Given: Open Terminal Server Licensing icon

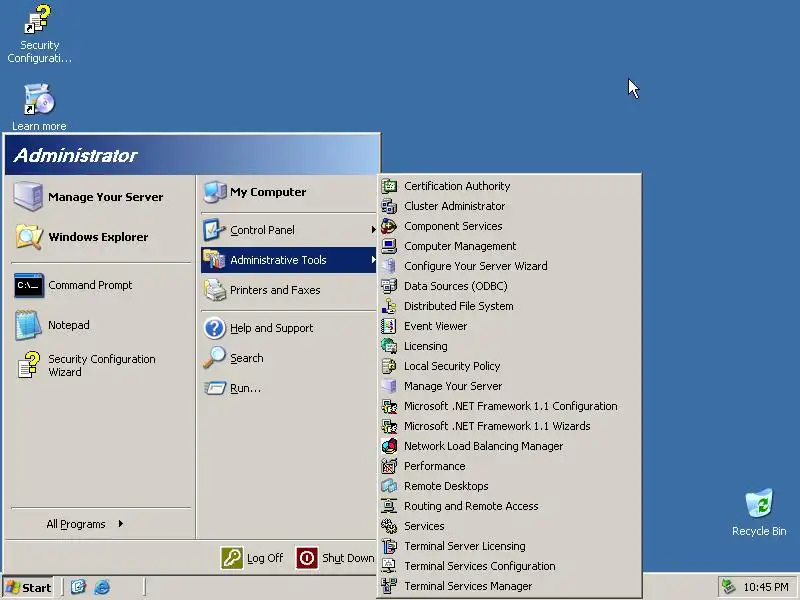Looking at the screenshot, I should [389, 546].
